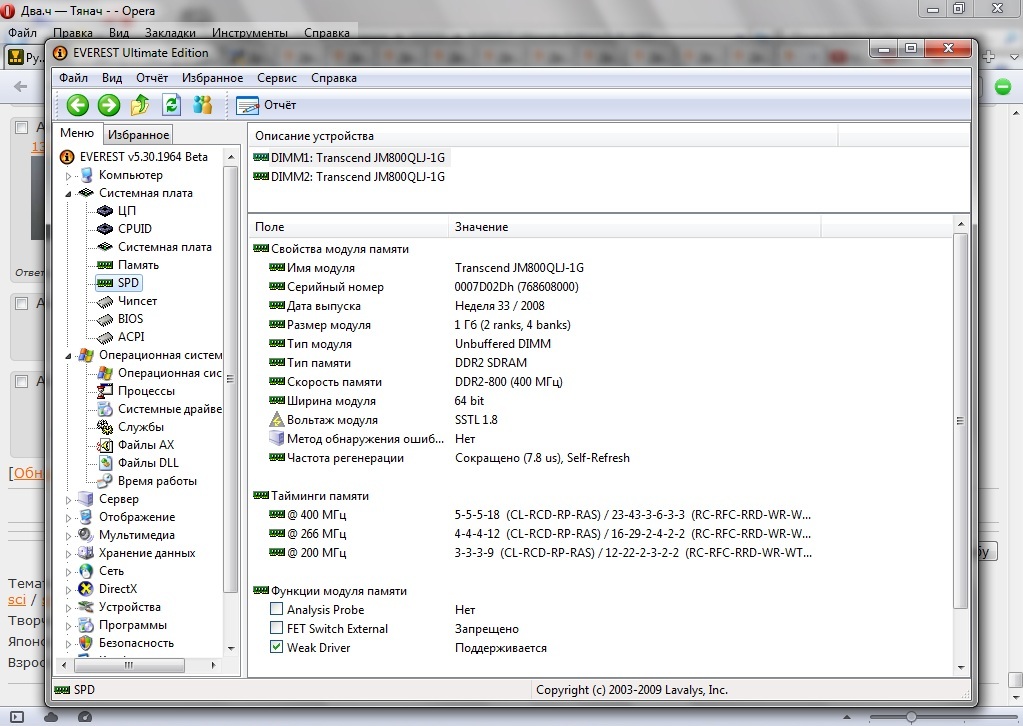This screenshot has height=726, width=1023.
Task: Toggle the Analysis Probe checkbox
Action: tap(277, 609)
